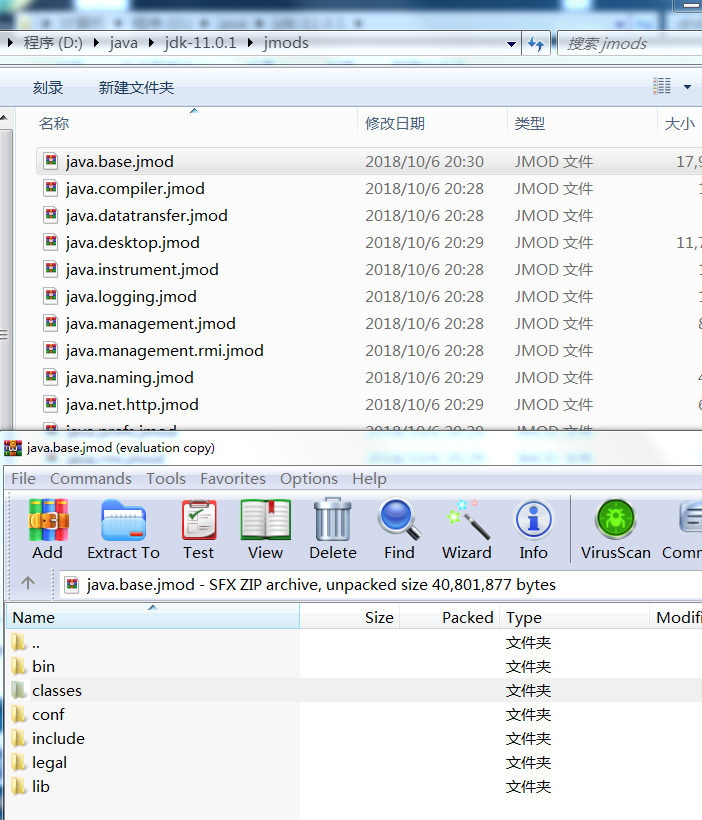Sort by 类型 column header
This screenshot has width=702, height=820.
pyautogui.click(x=582, y=124)
